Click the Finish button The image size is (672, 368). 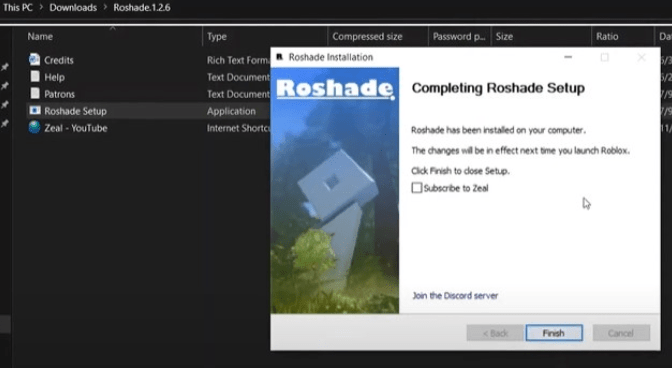pos(554,333)
